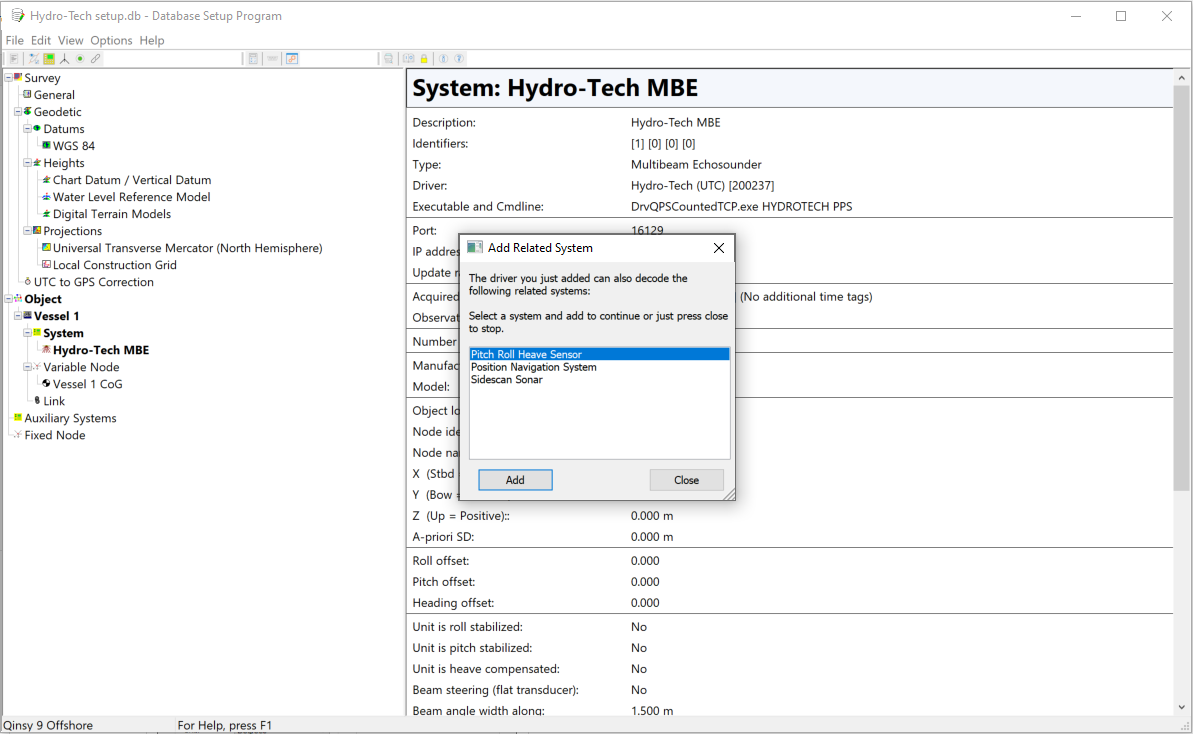Image resolution: width=1193 pixels, height=734 pixels.
Task: Click the yellow padlock toolbar icon
Action: (424, 59)
